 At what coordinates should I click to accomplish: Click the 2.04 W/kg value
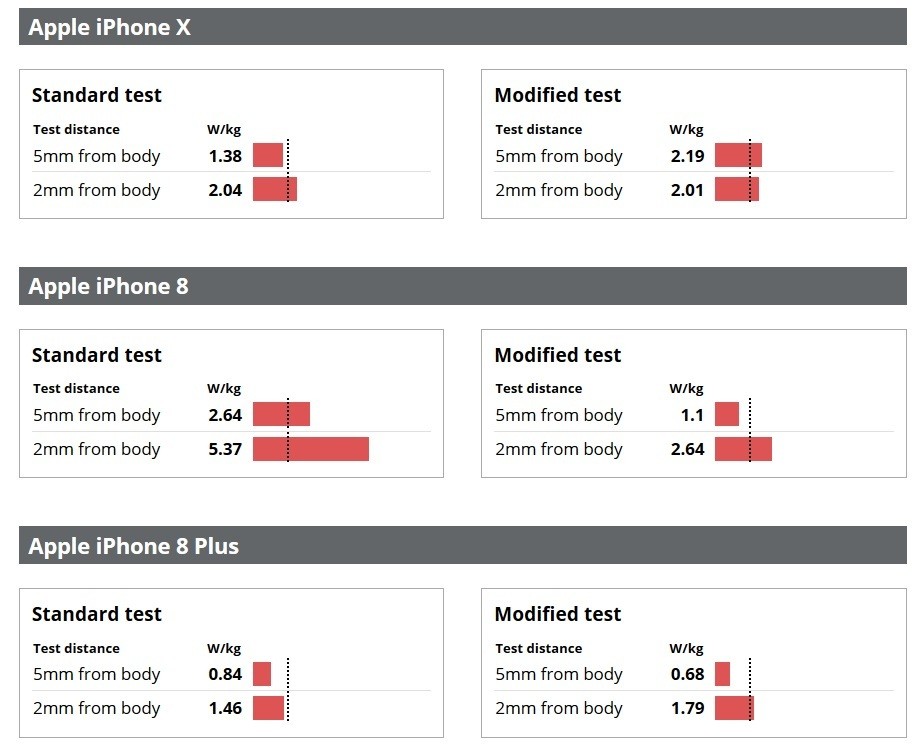225,190
